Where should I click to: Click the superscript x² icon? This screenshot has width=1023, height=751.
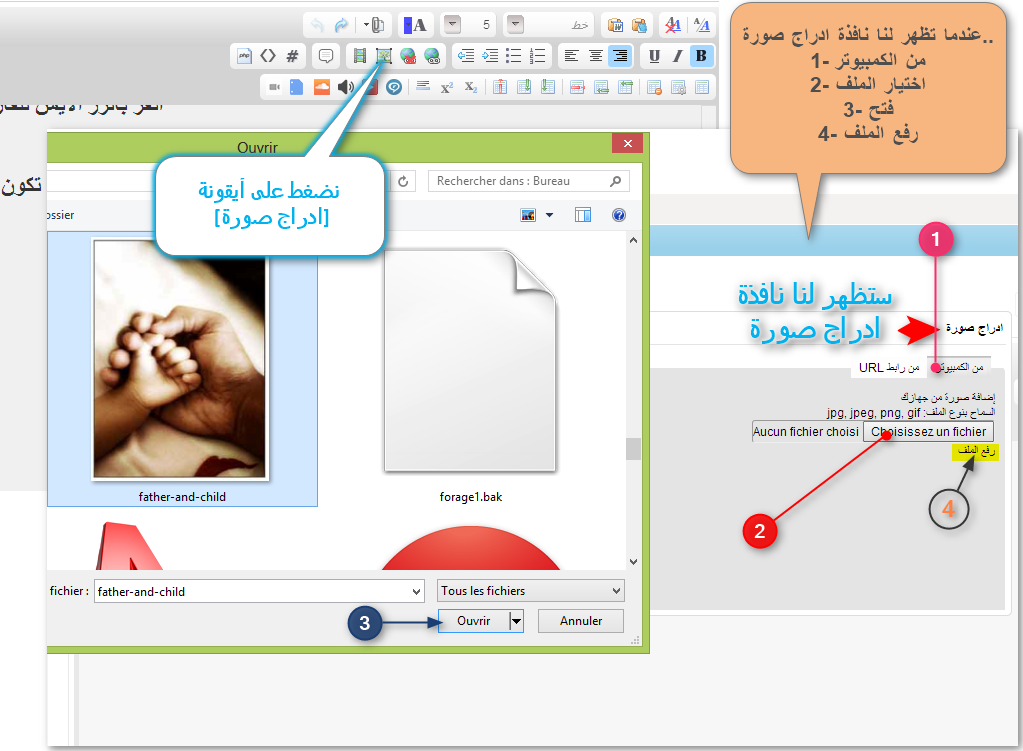(x=447, y=87)
